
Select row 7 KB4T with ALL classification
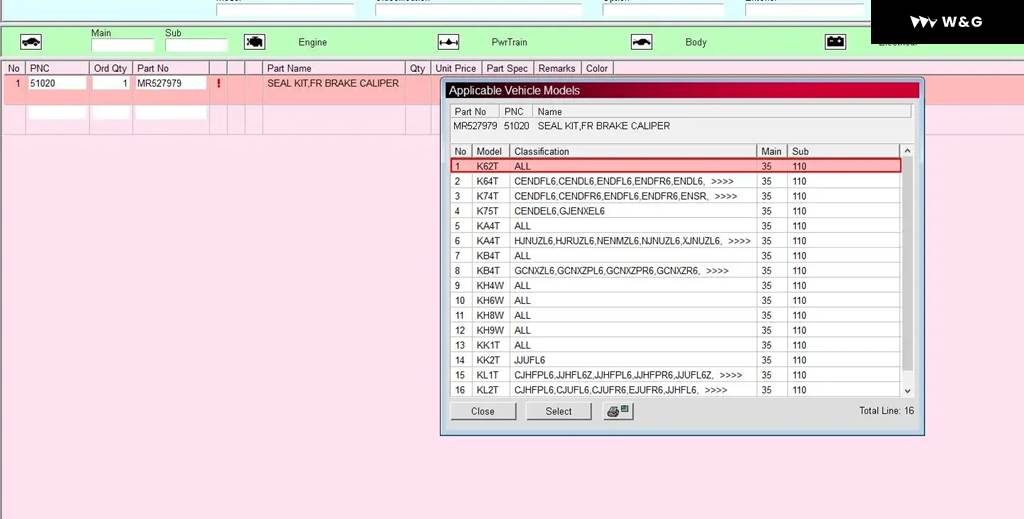(676, 256)
